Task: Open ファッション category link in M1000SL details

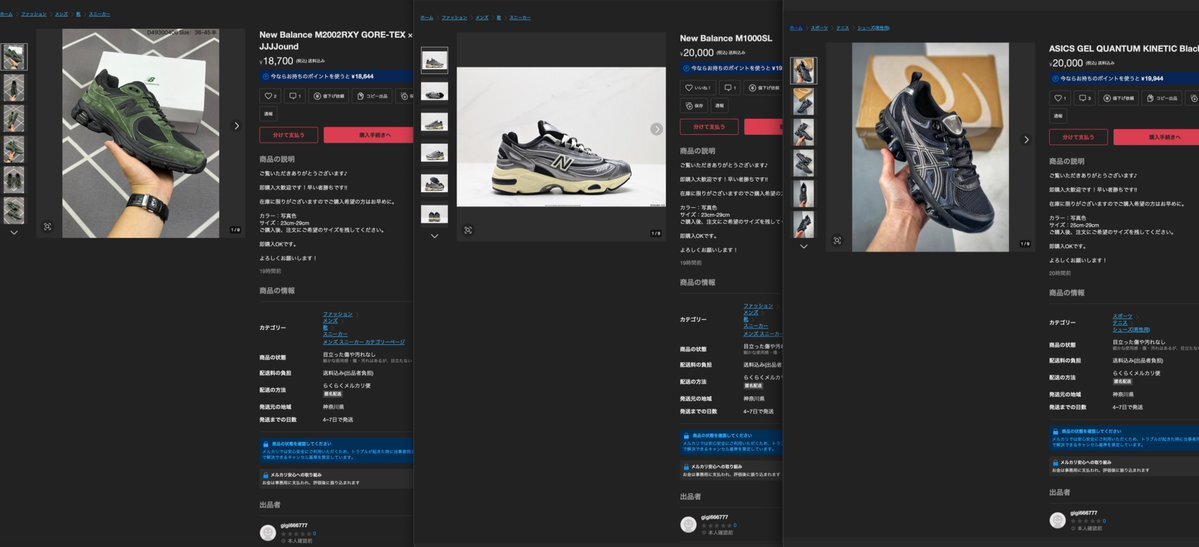Action: [759, 306]
